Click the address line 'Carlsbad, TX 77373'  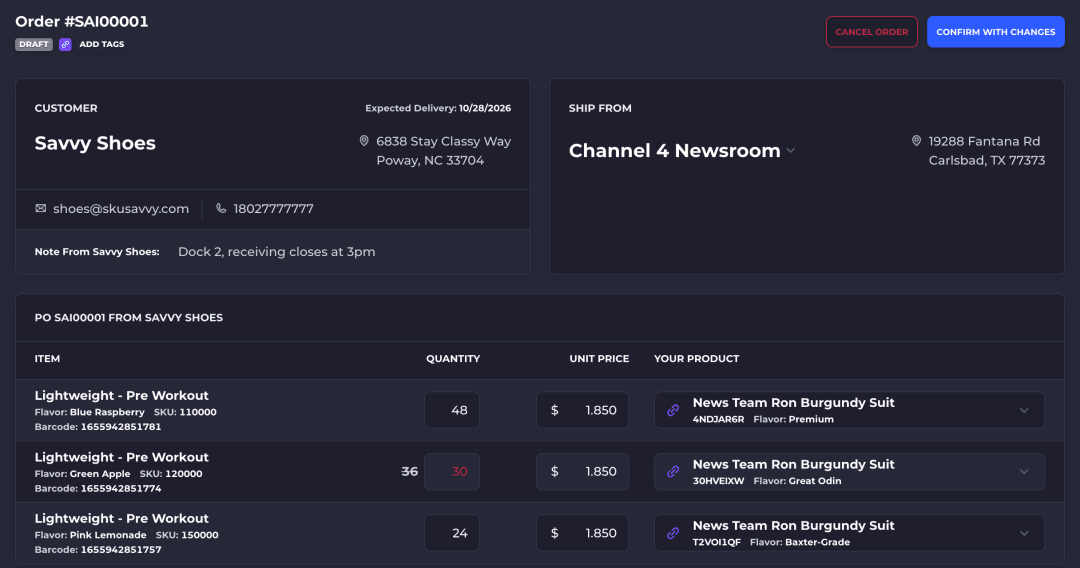pyautogui.click(x=986, y=160)
